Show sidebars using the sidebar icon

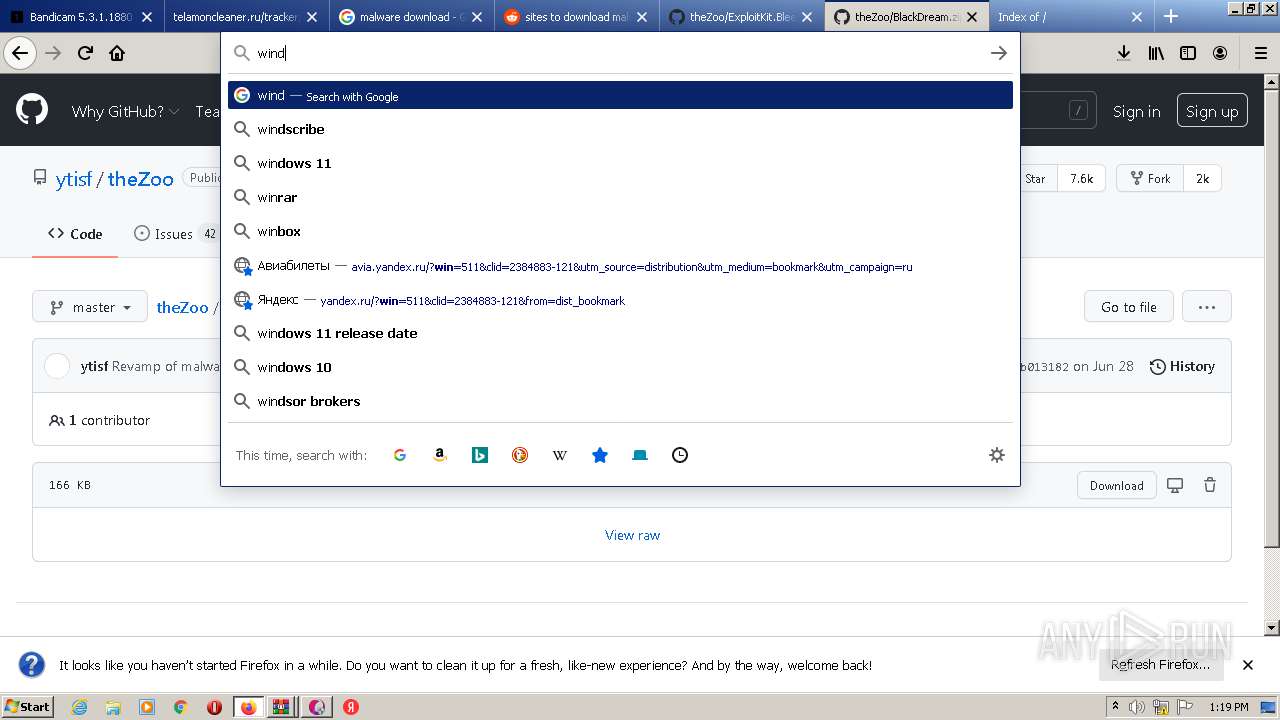[x=1188, y=53]
